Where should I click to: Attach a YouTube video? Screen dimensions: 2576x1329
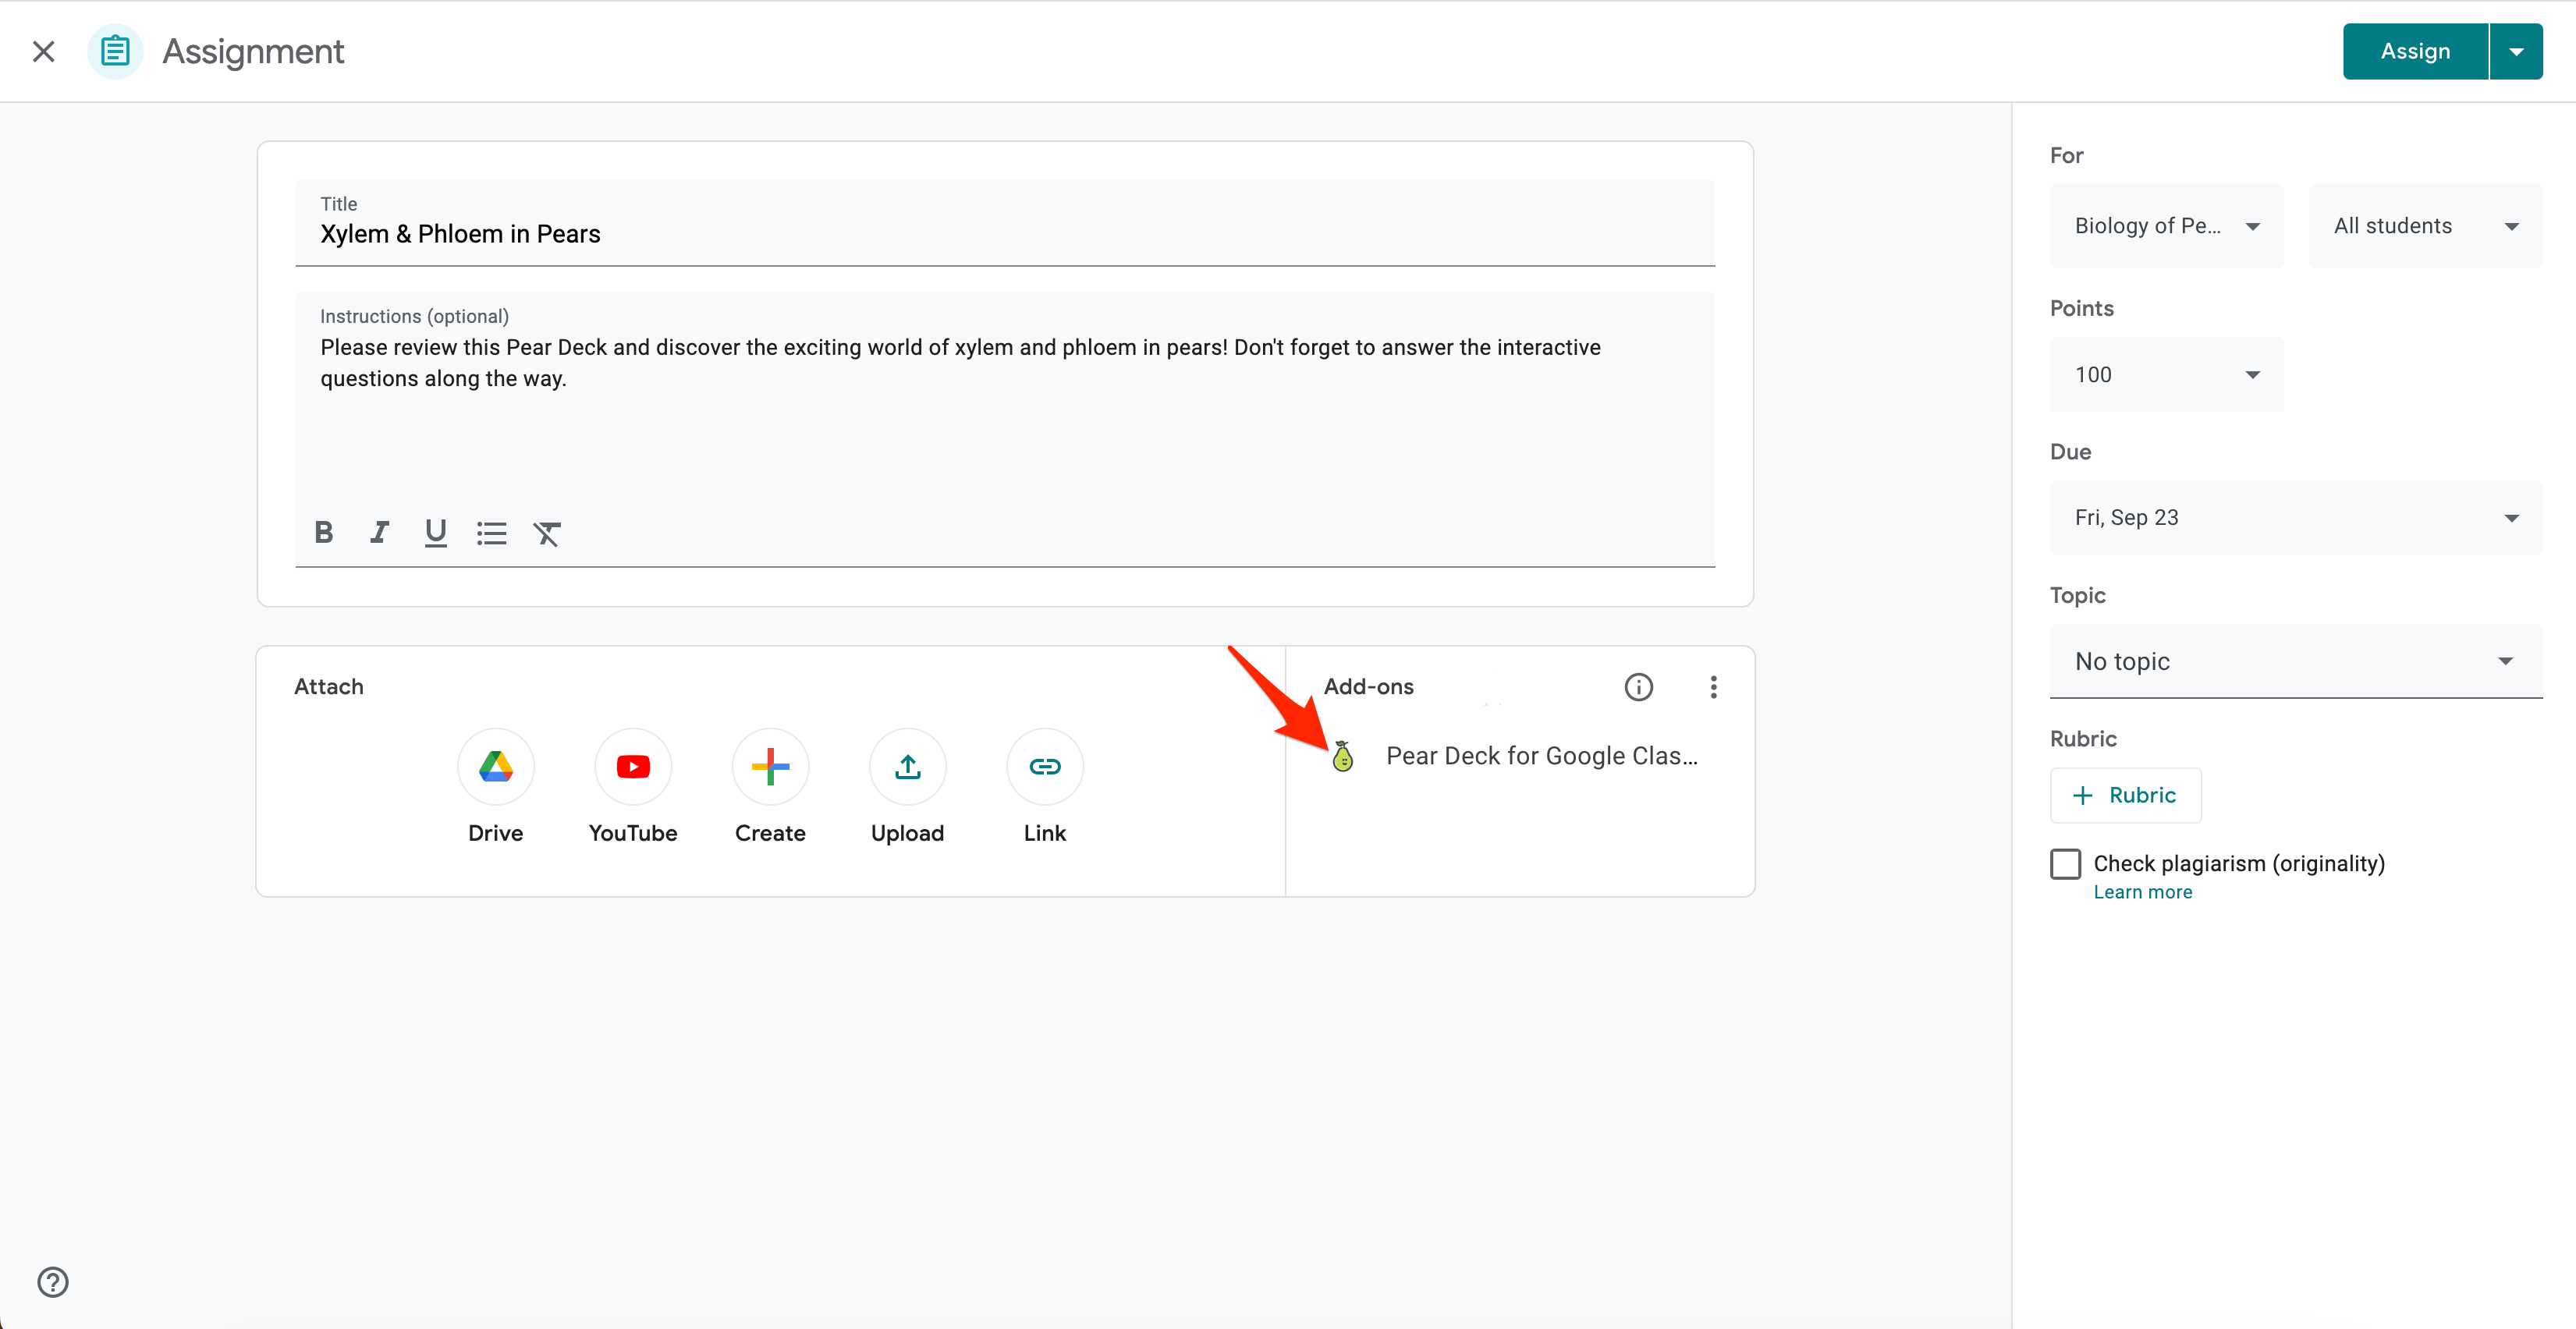(632, 766)
